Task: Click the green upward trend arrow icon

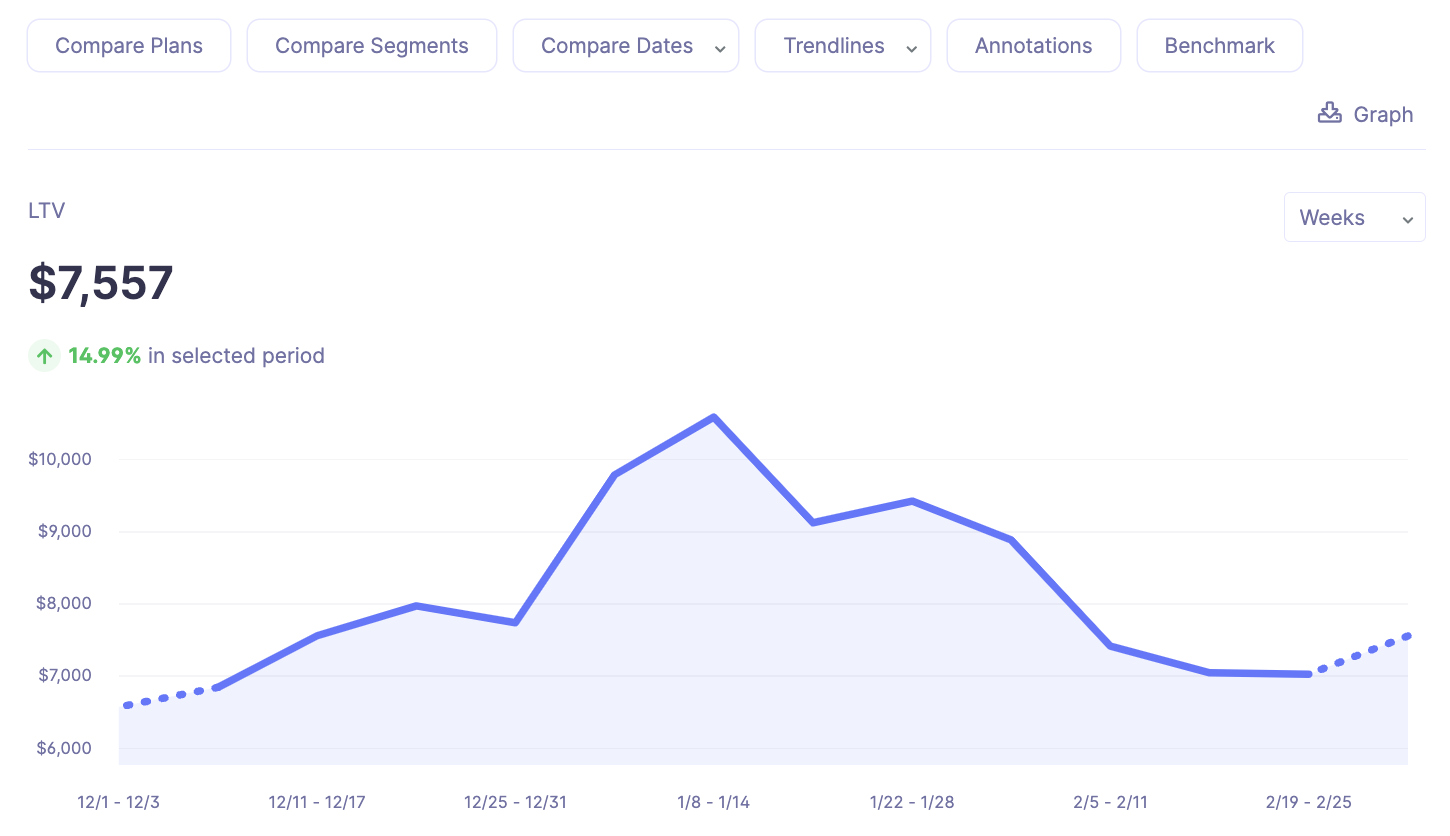Action: tap(44, 355)
